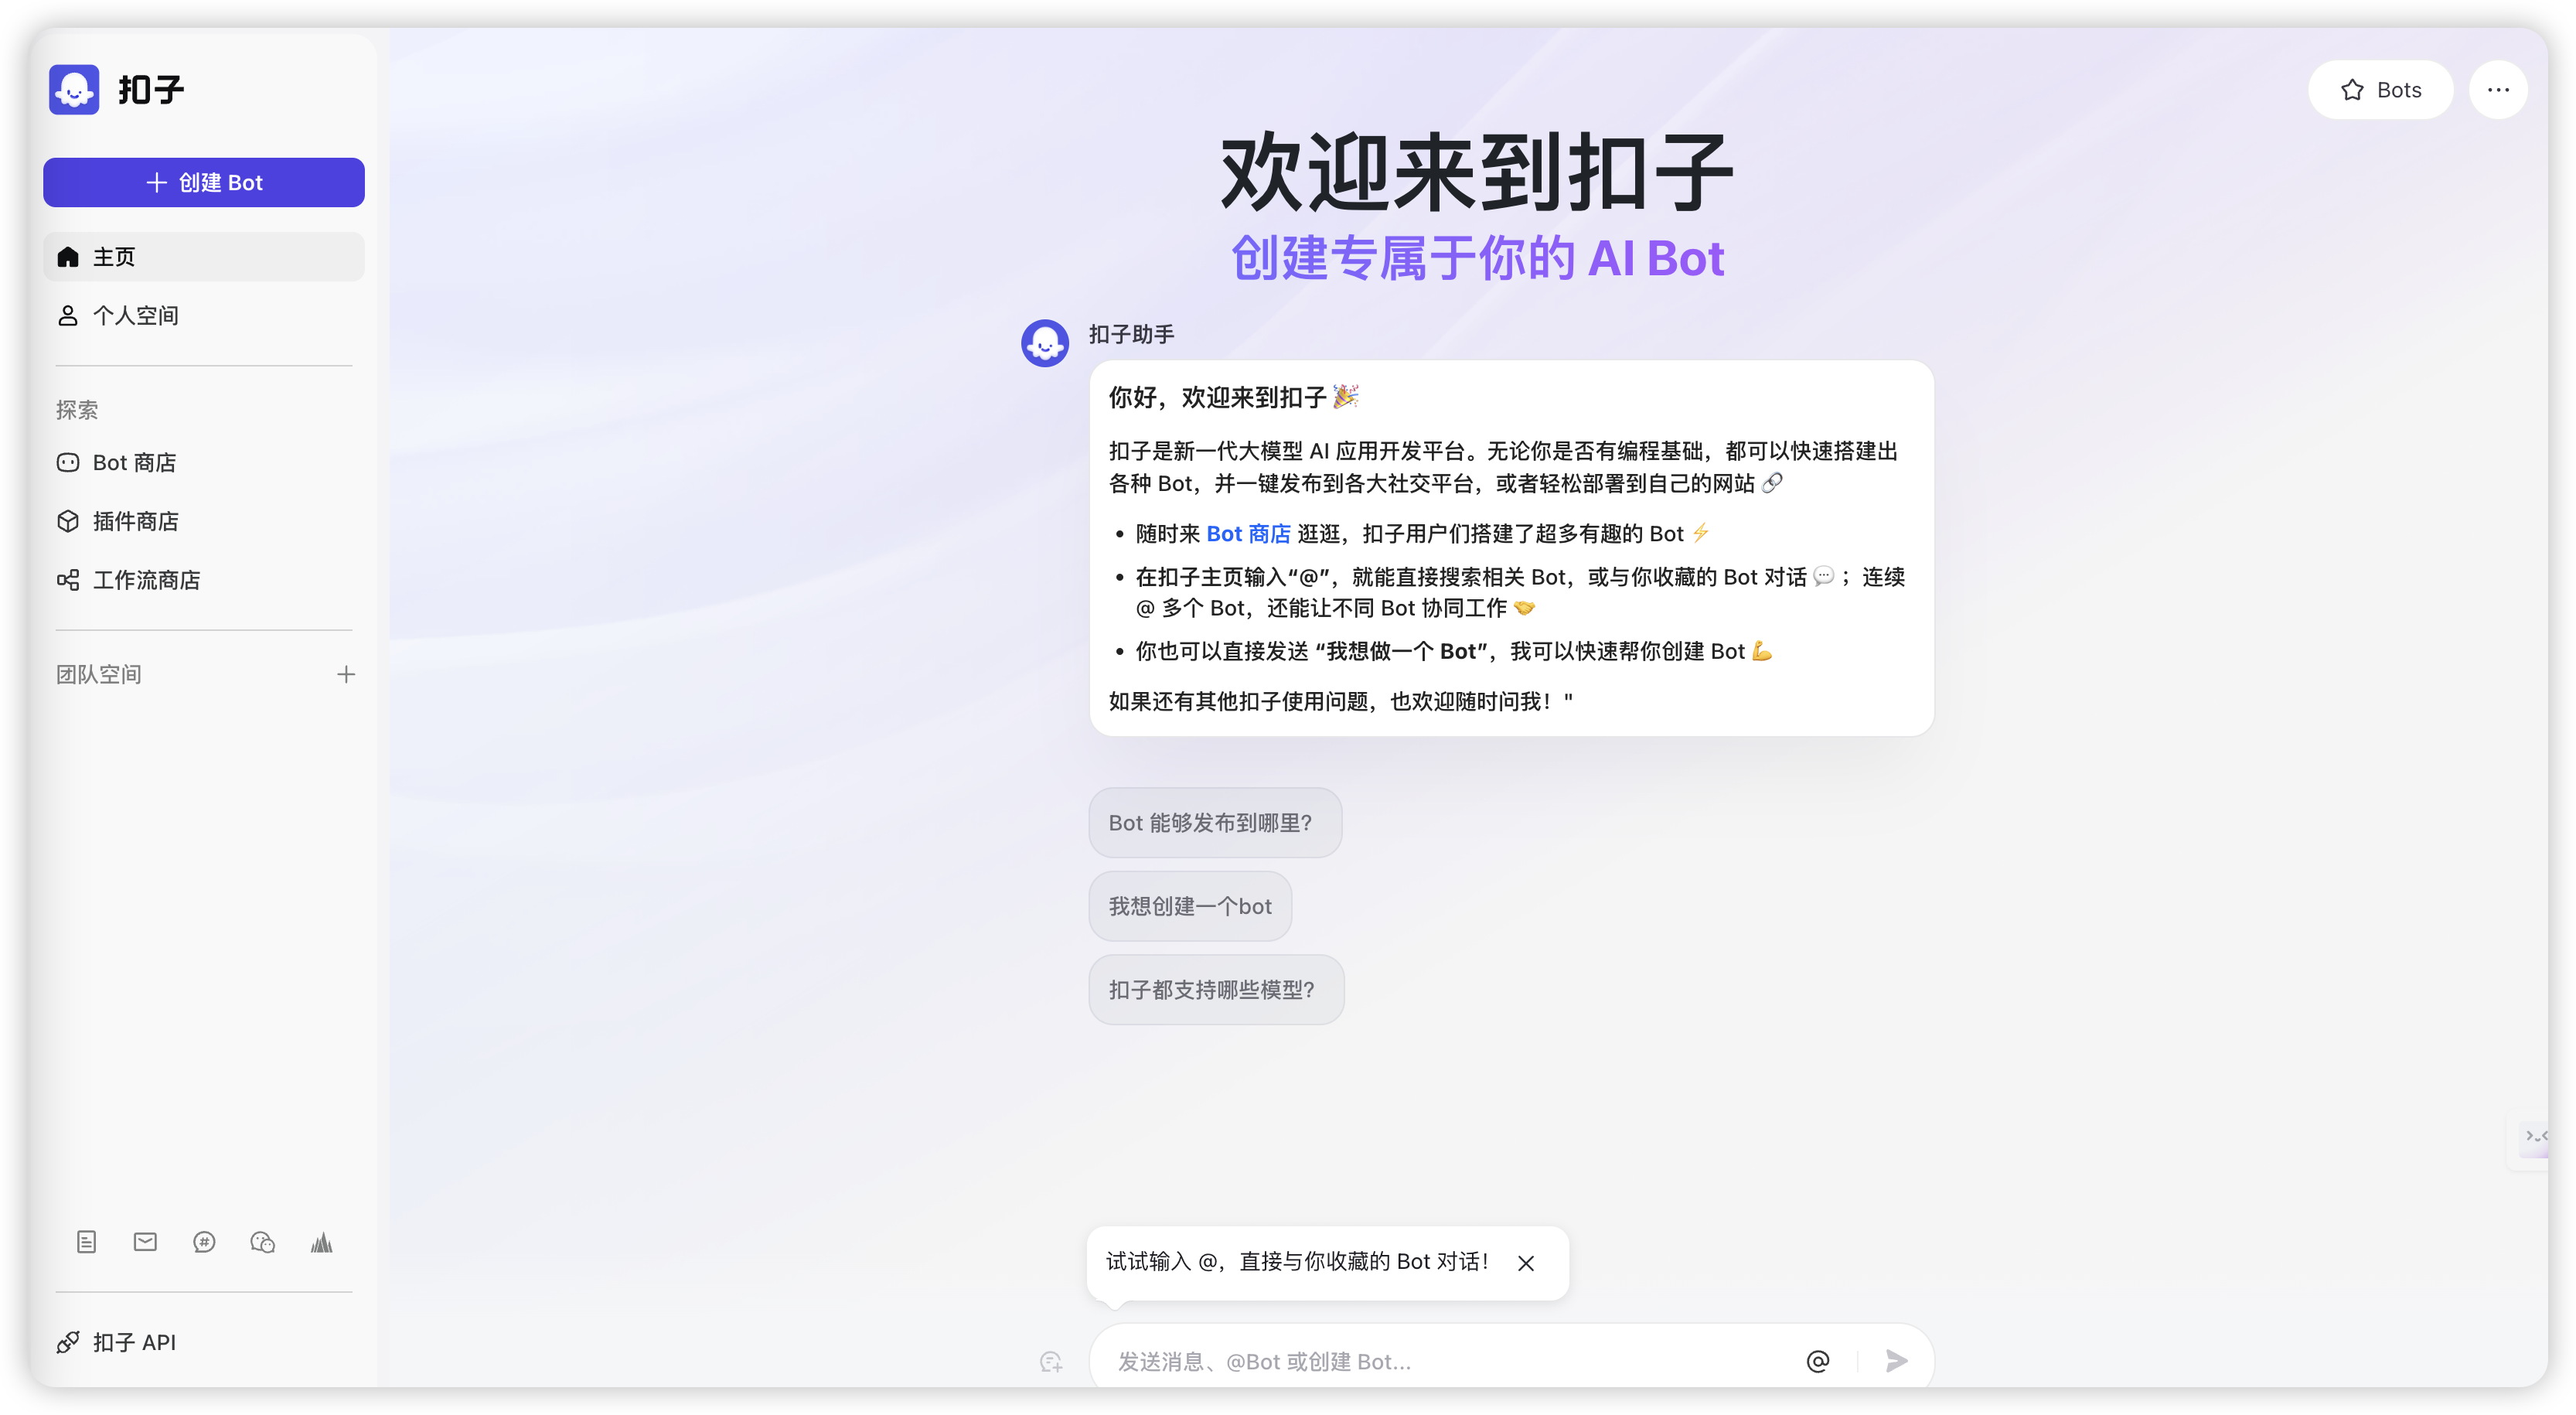Viewport: 2576px width, 1415px height.
Task: Click the mountain-shaped icon in sidebar footer
Action: pos(321,1242)
